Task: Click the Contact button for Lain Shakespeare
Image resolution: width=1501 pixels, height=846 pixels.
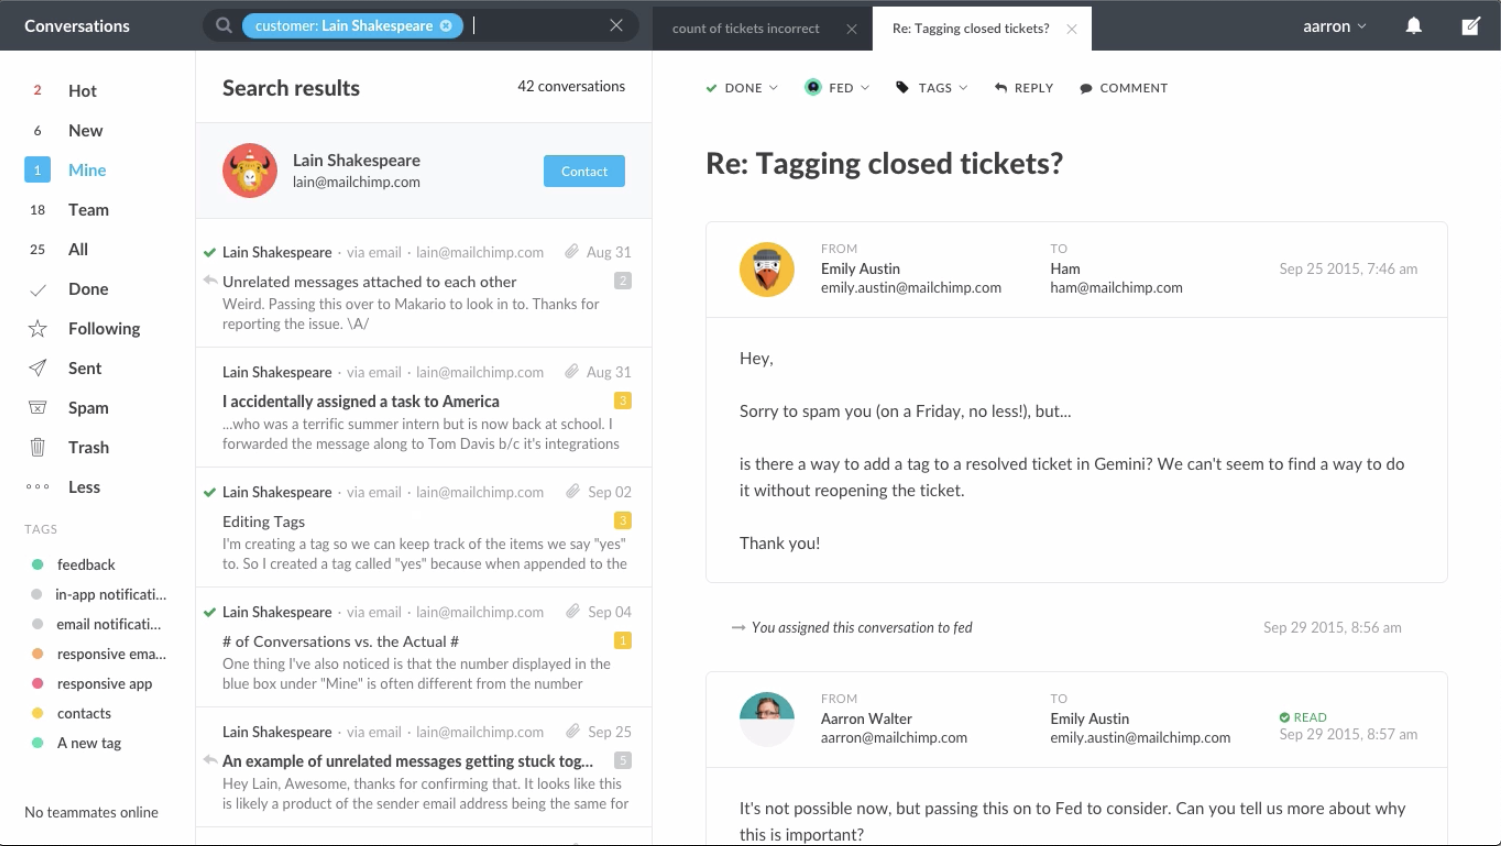Action: (x=584, y=171)
